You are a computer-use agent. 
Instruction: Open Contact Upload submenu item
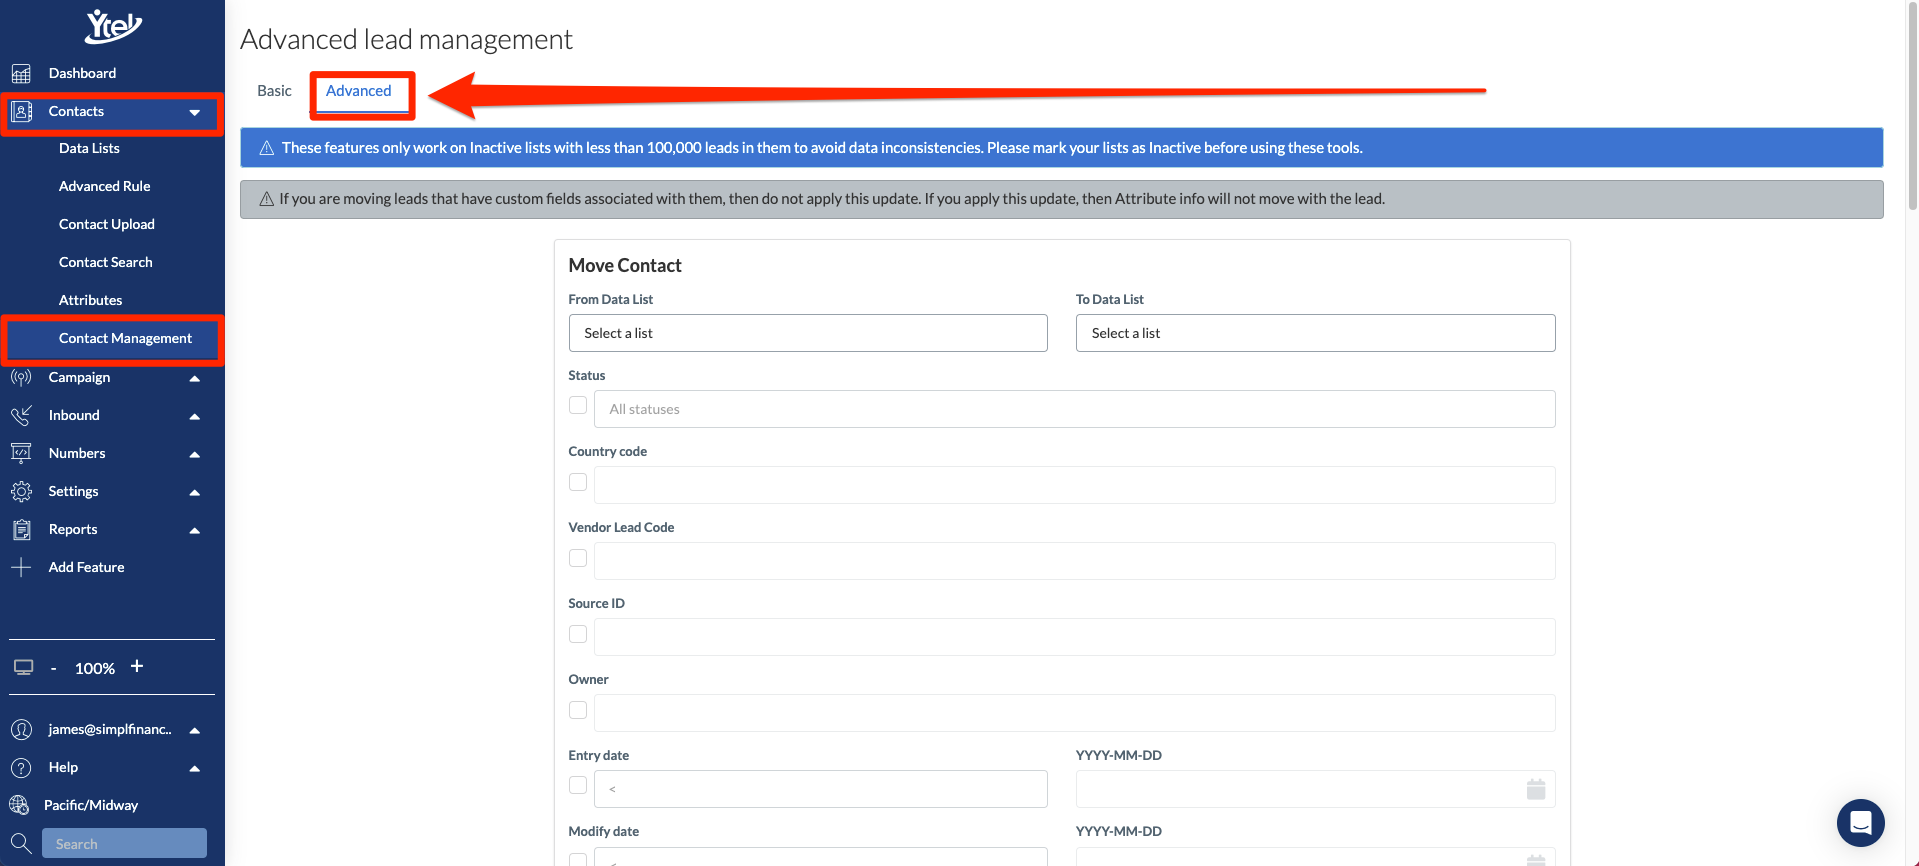point(106,224)
